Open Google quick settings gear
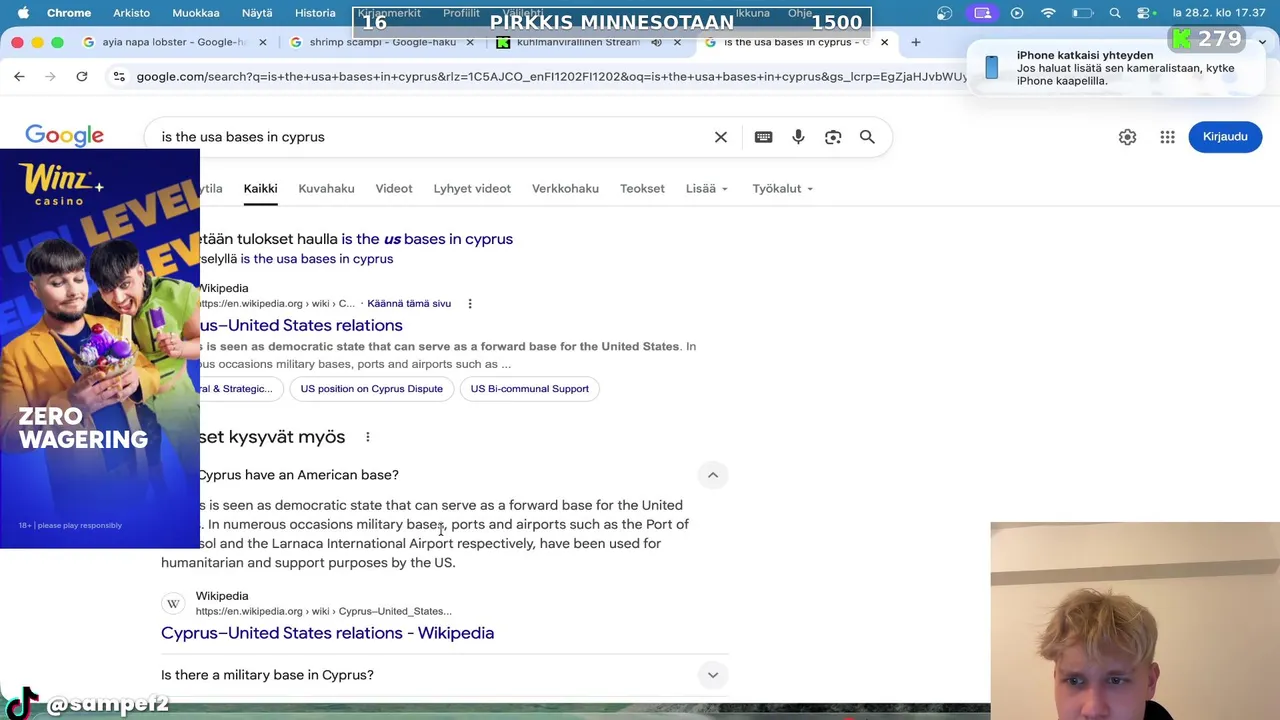Viewport: 1280px width, 720px height. pos(1127,137)
